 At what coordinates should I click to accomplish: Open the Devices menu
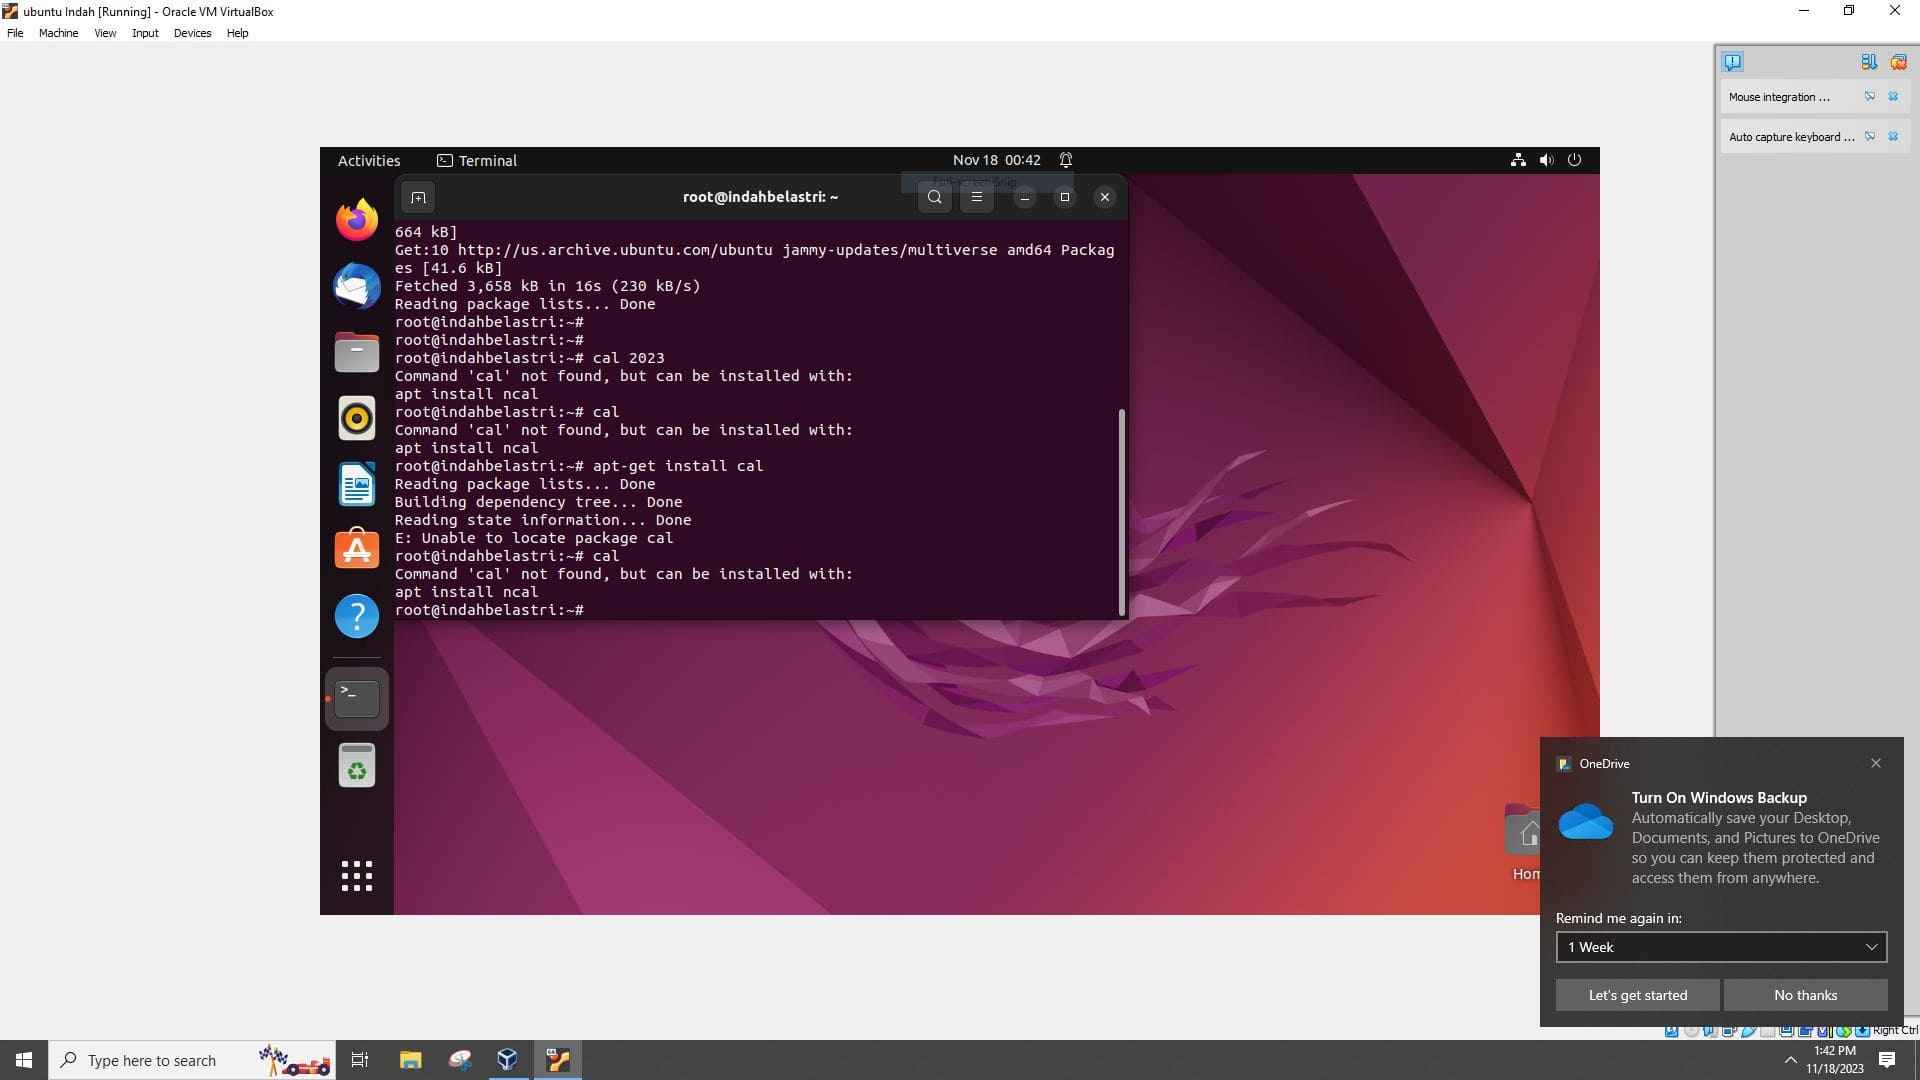coord(192,33)
